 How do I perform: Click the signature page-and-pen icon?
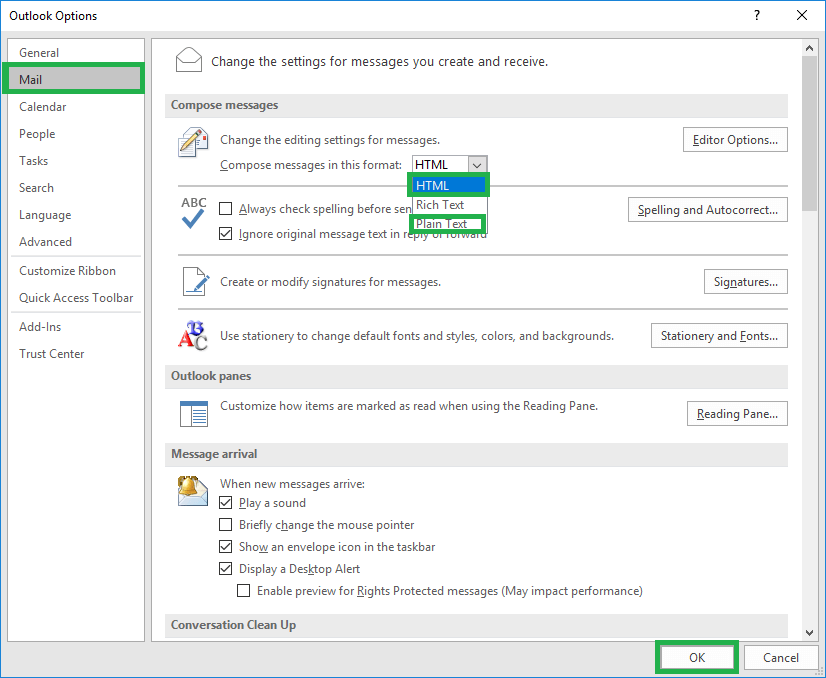(195, 281)
